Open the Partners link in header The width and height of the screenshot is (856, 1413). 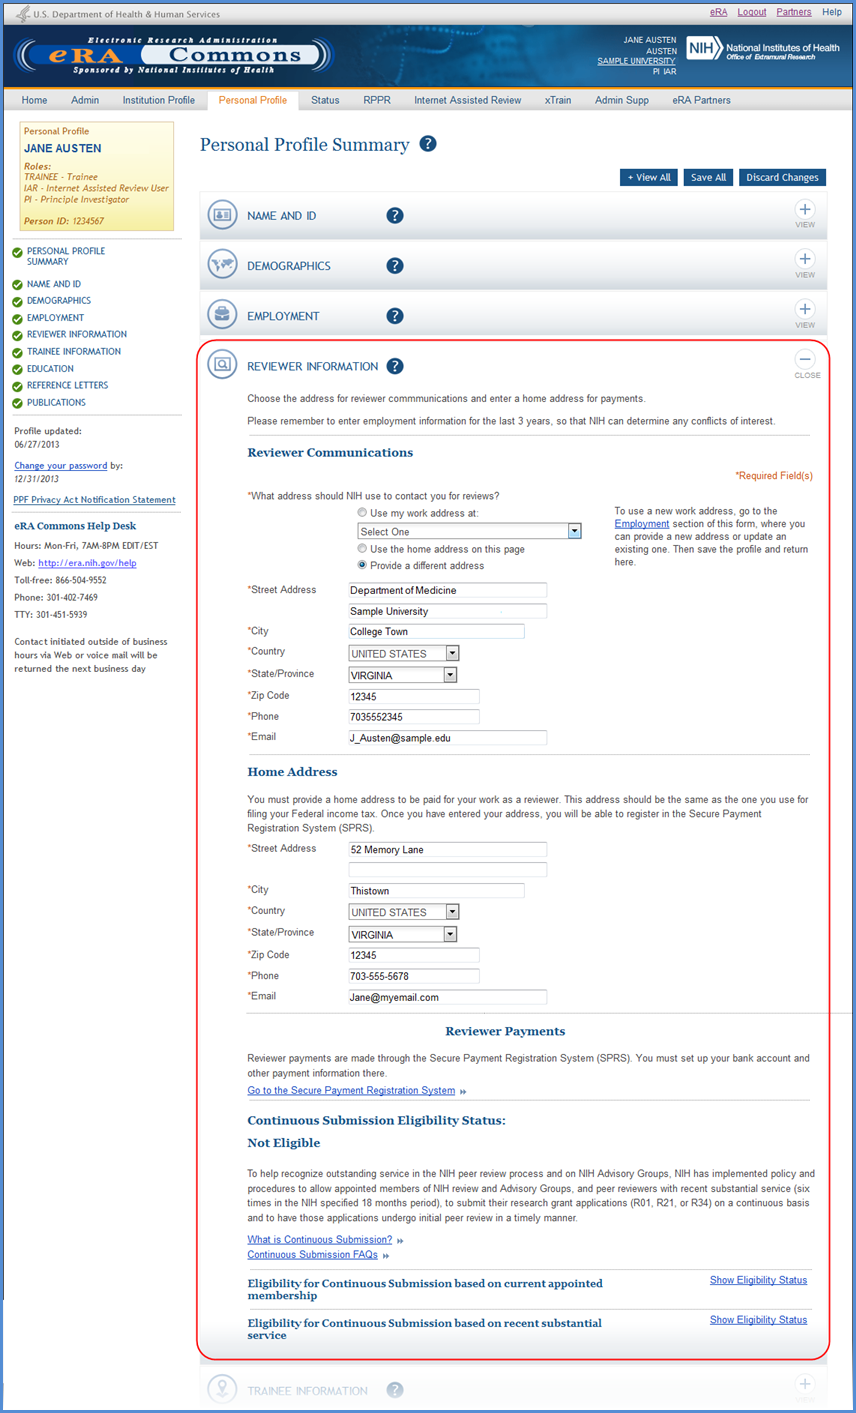tap(794, 12)
